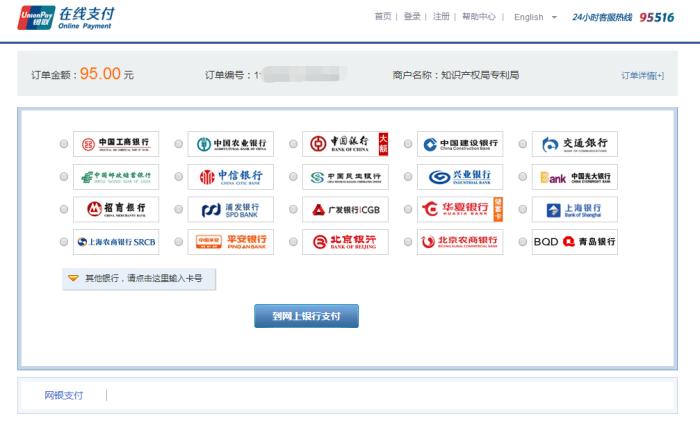
Task: Select the radio button for 中国银行
Action: pos(293,144)
